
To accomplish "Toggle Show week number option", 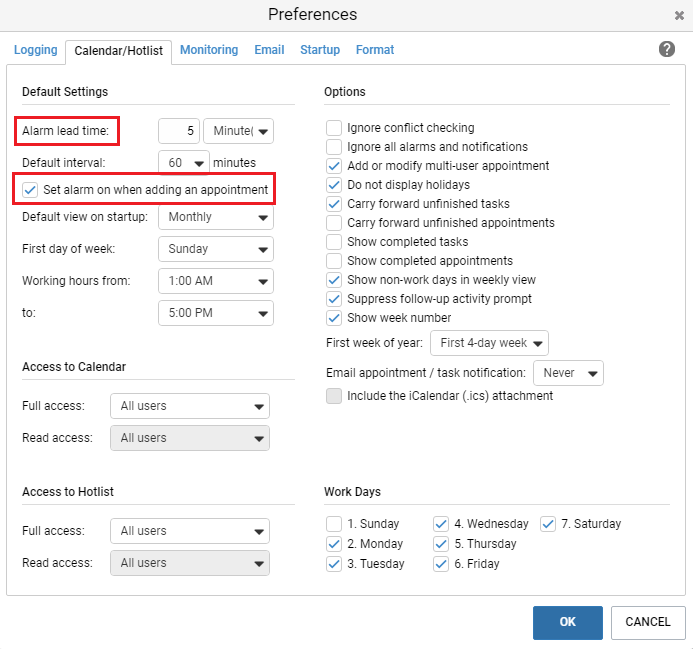I will (x=334, y=318).
